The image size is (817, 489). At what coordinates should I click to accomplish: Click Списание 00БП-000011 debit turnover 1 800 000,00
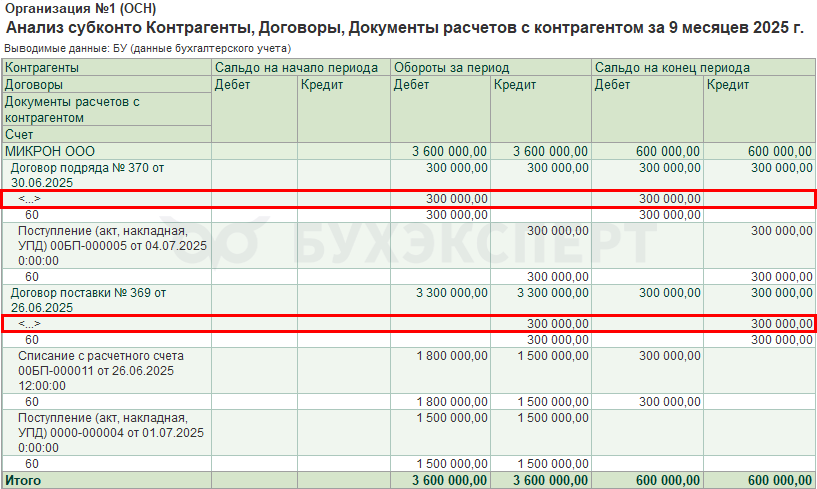click(452, 356)
